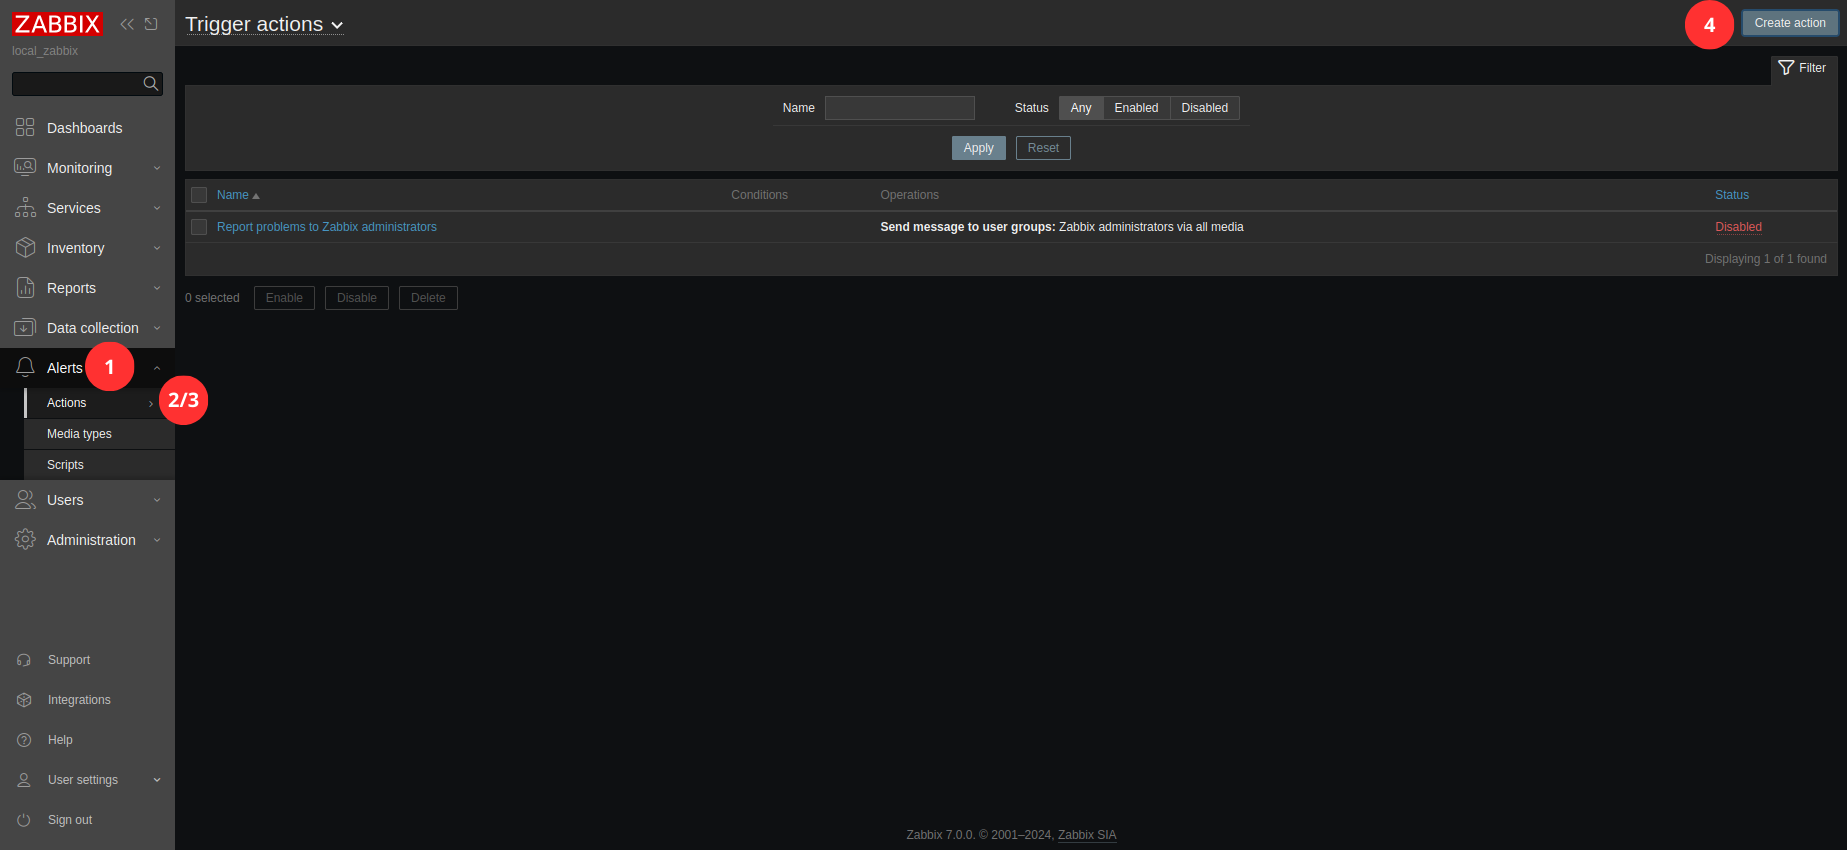
Task: Collapse sidebar with double-chevron icon
Action: pos(127,24)
